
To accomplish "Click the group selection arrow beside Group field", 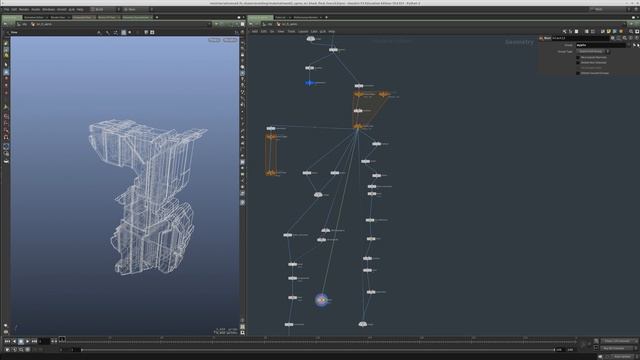I will pos(634,45).
